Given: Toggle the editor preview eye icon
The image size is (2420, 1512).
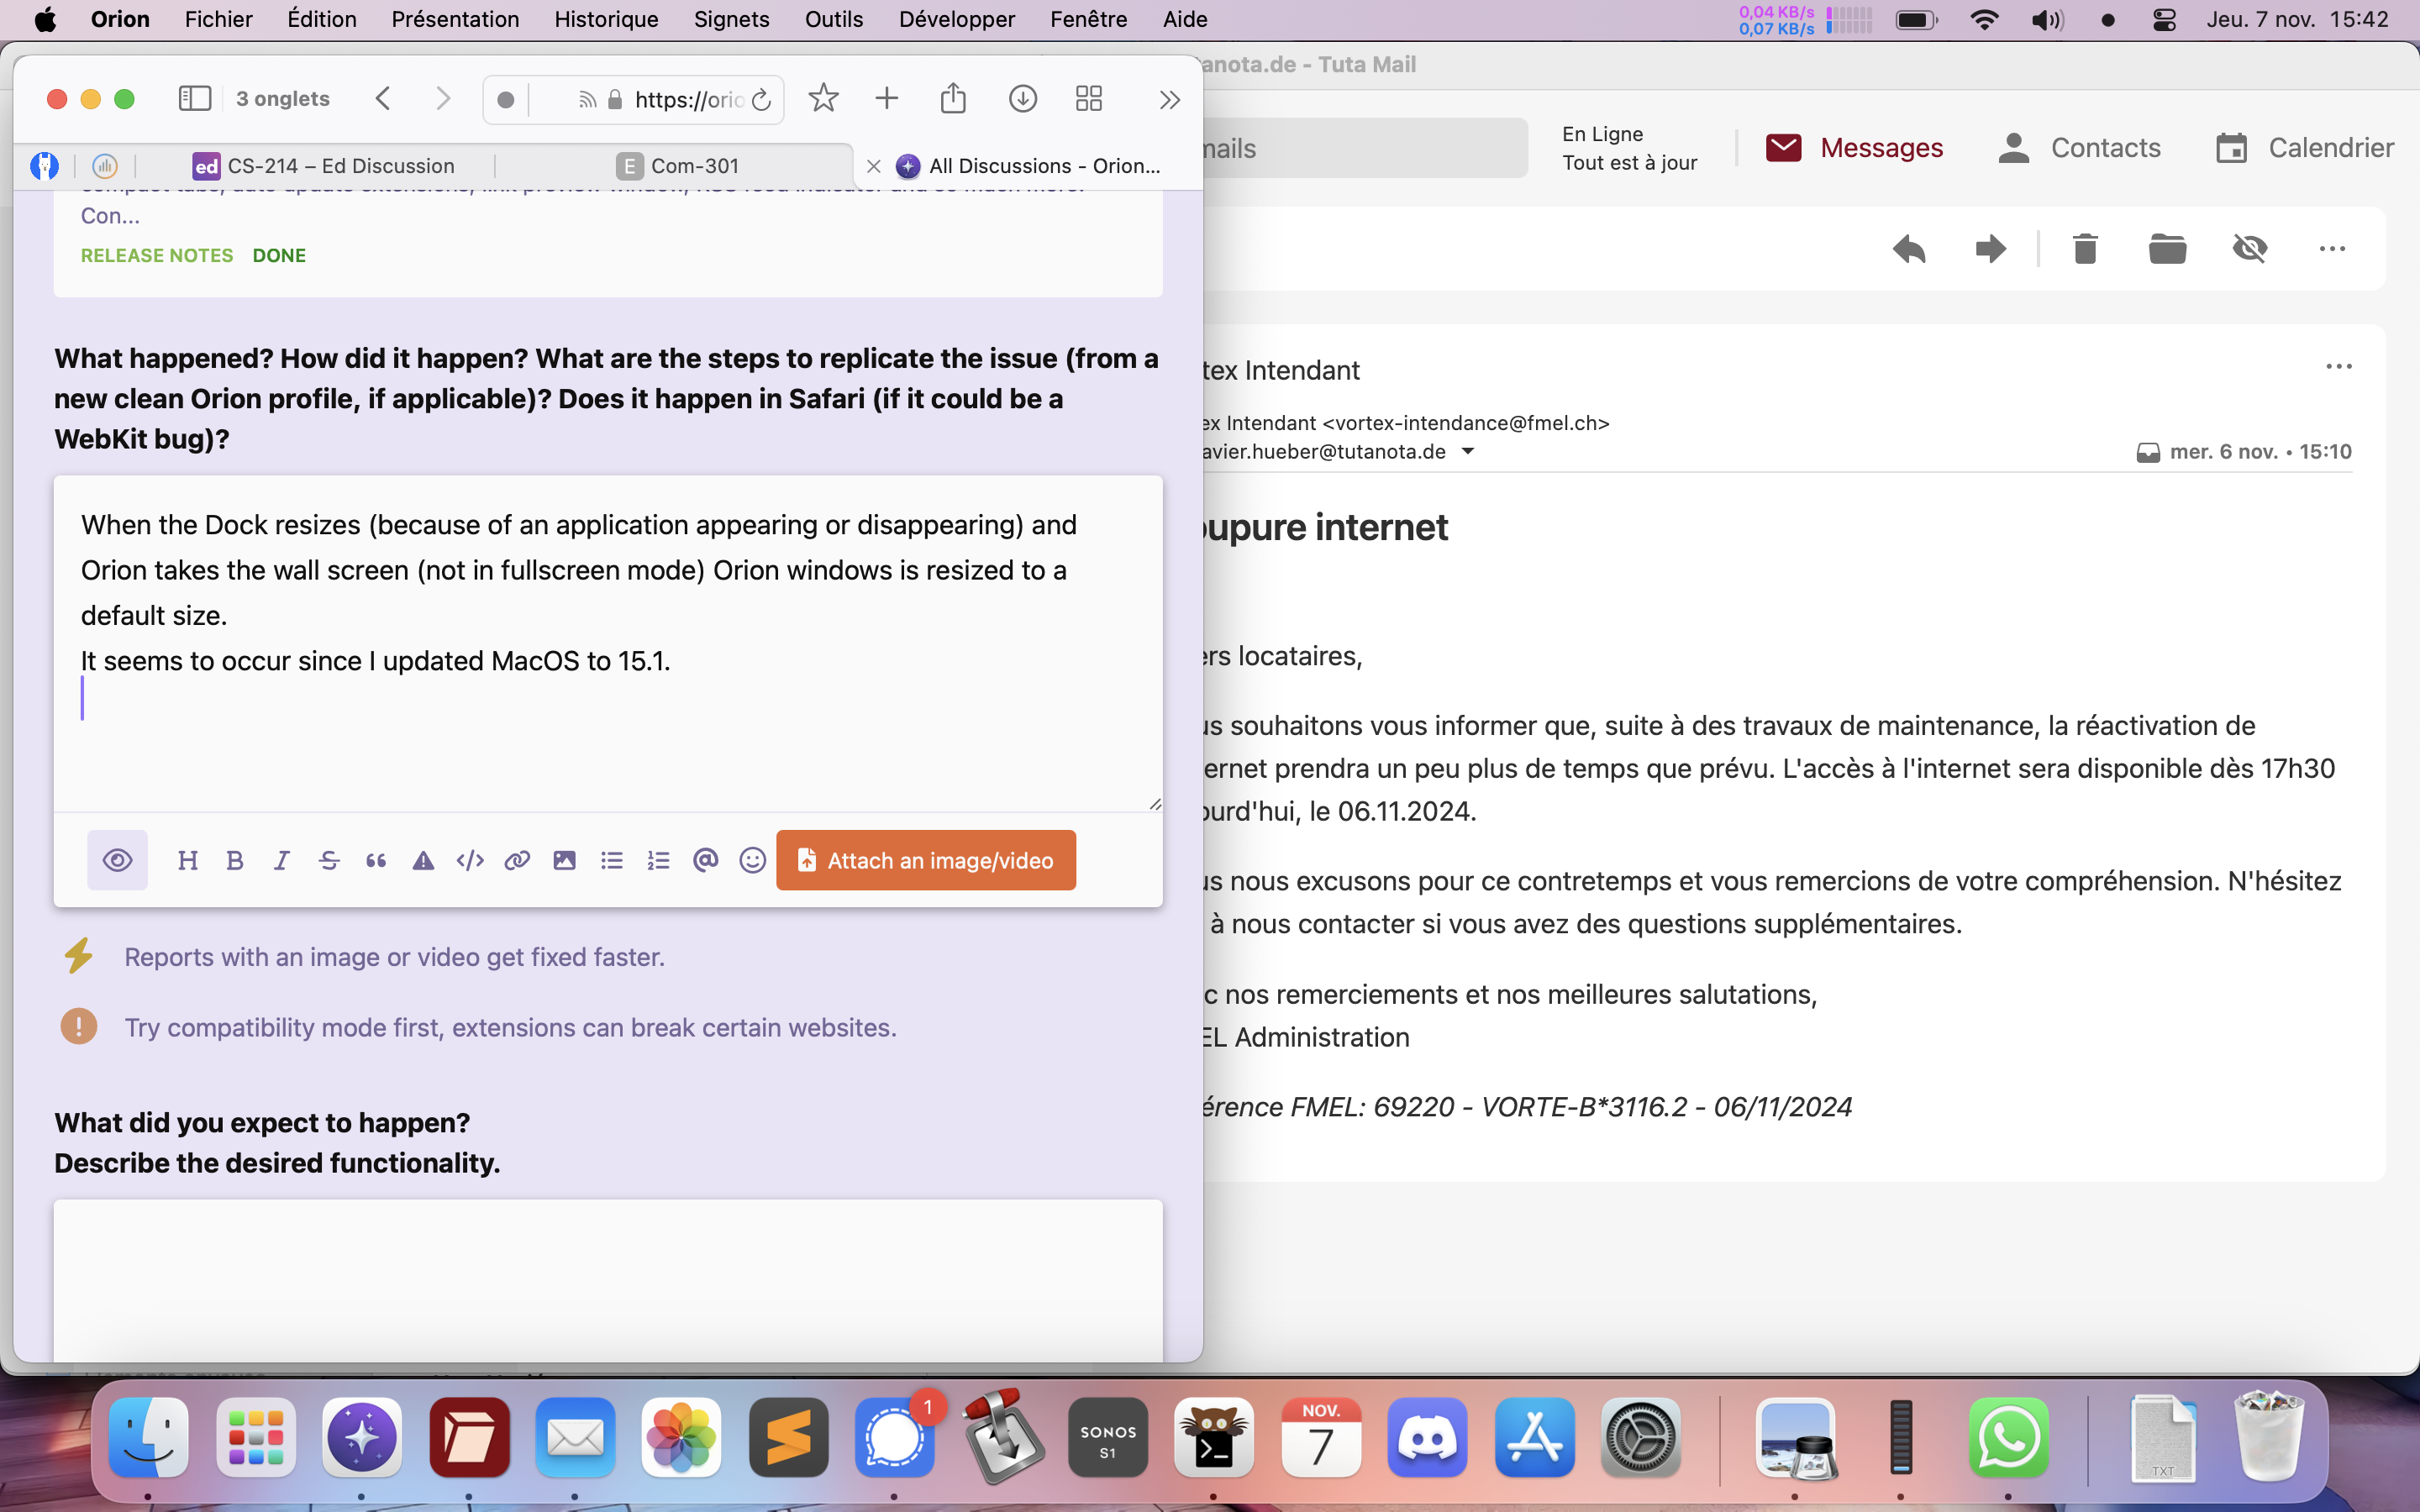Looking at the screenshot, I should tap(117, 860).
